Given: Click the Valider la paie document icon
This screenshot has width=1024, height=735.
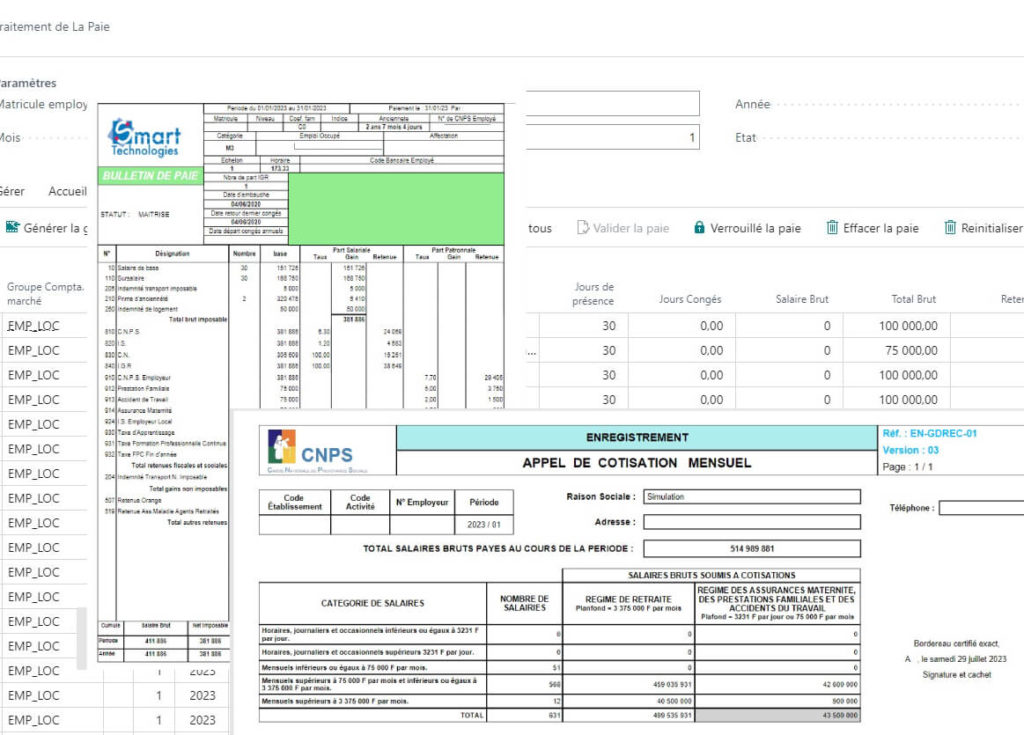Looking at the screenshot, I should (x=583, y=227).
